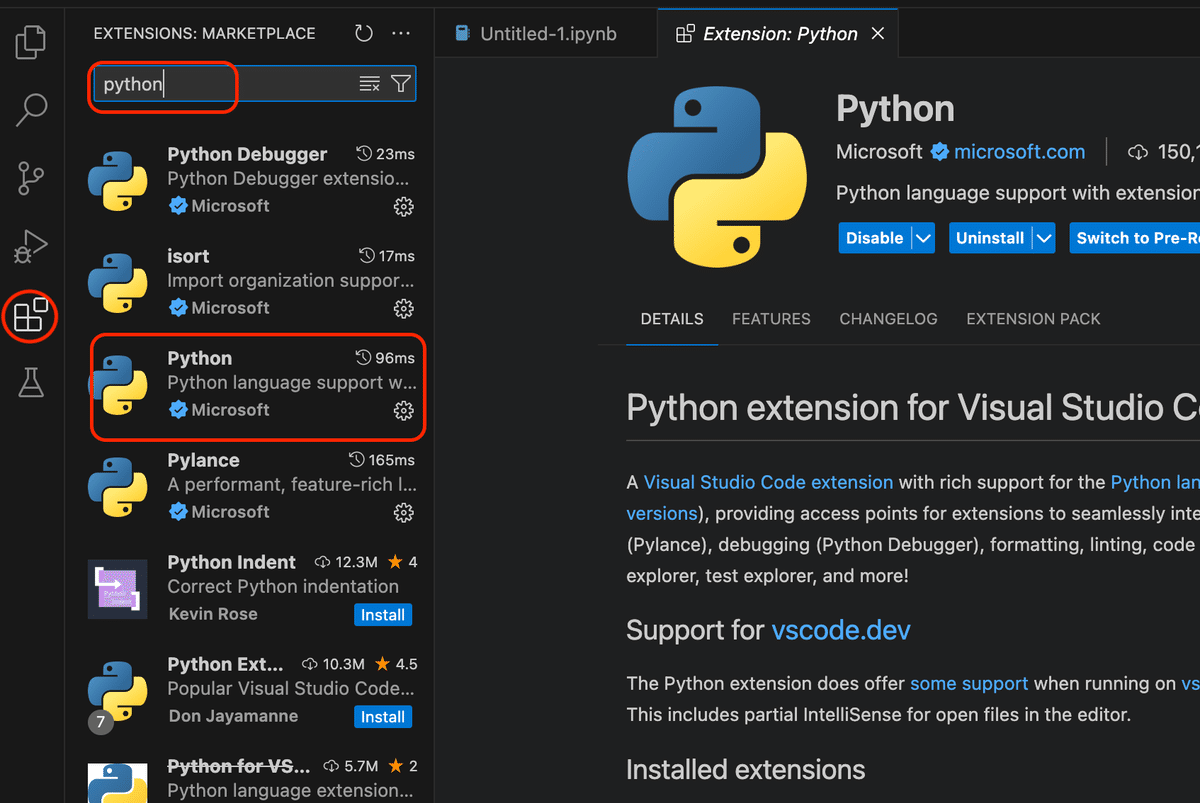Click the large Python logo image
Viewport: 1200px width, 803px height.
click(x=717, y=176)
